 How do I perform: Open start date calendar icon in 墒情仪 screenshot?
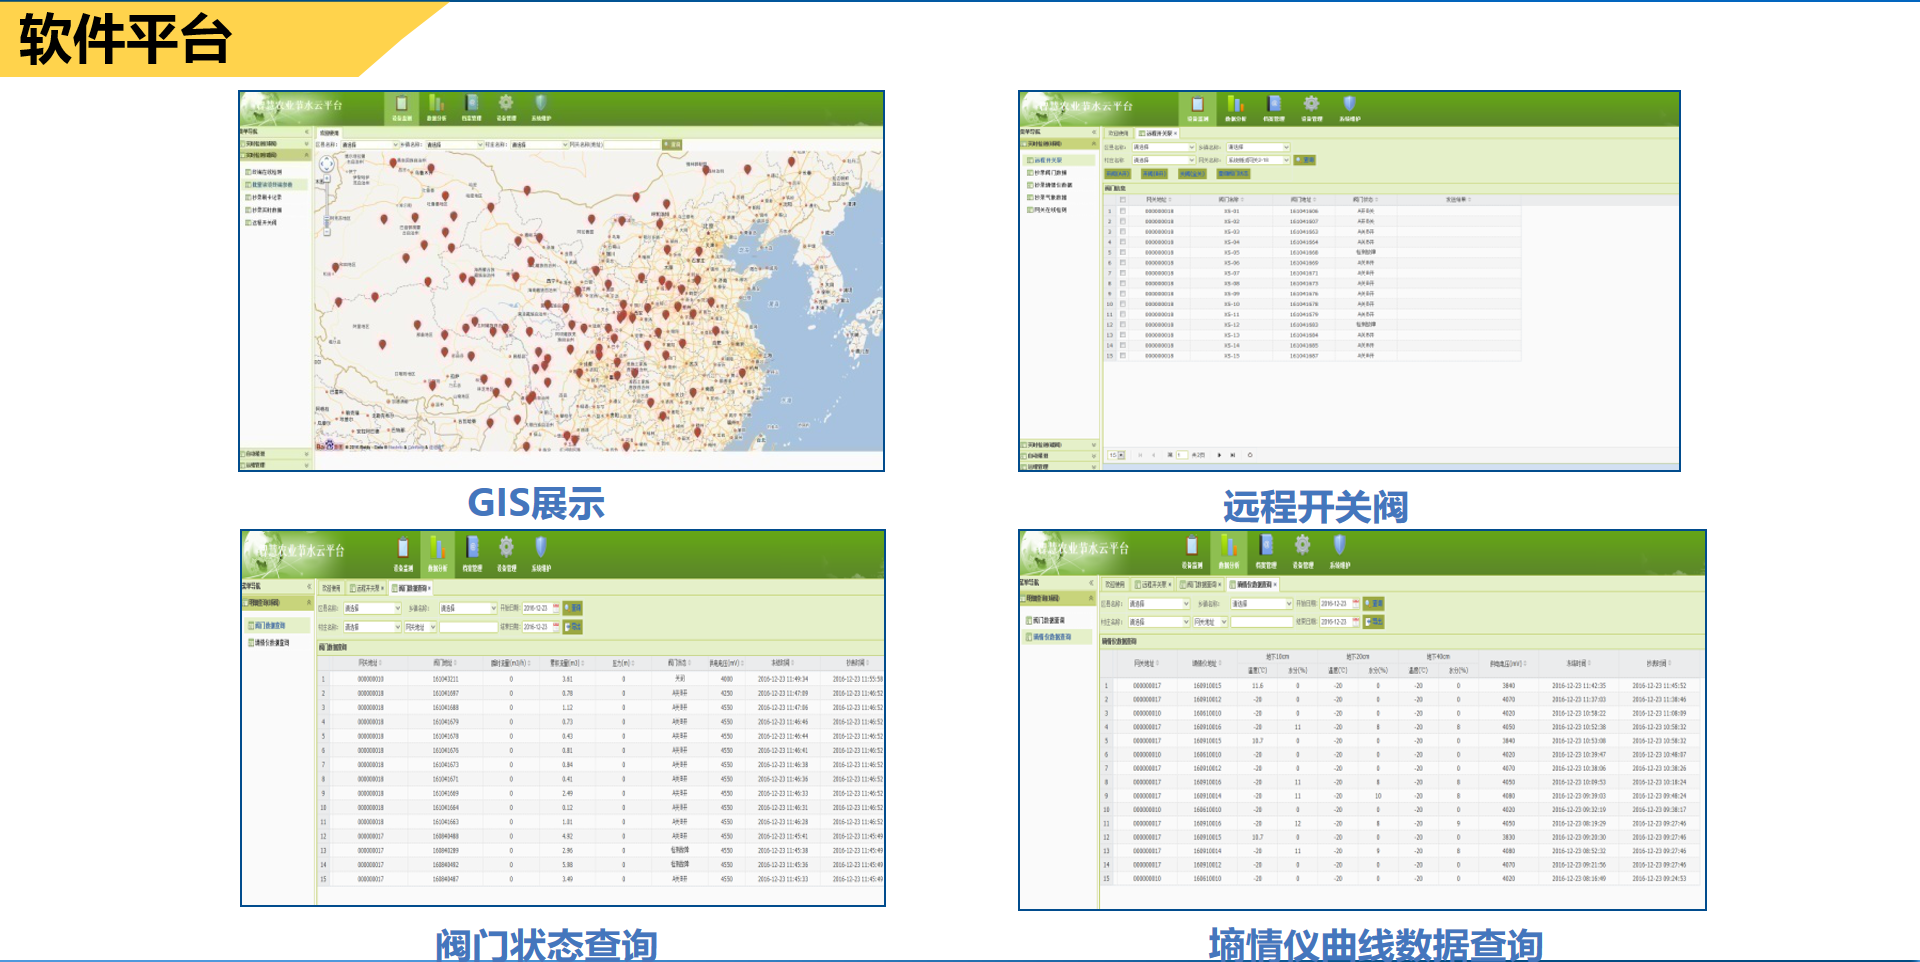coord(1356,604)
